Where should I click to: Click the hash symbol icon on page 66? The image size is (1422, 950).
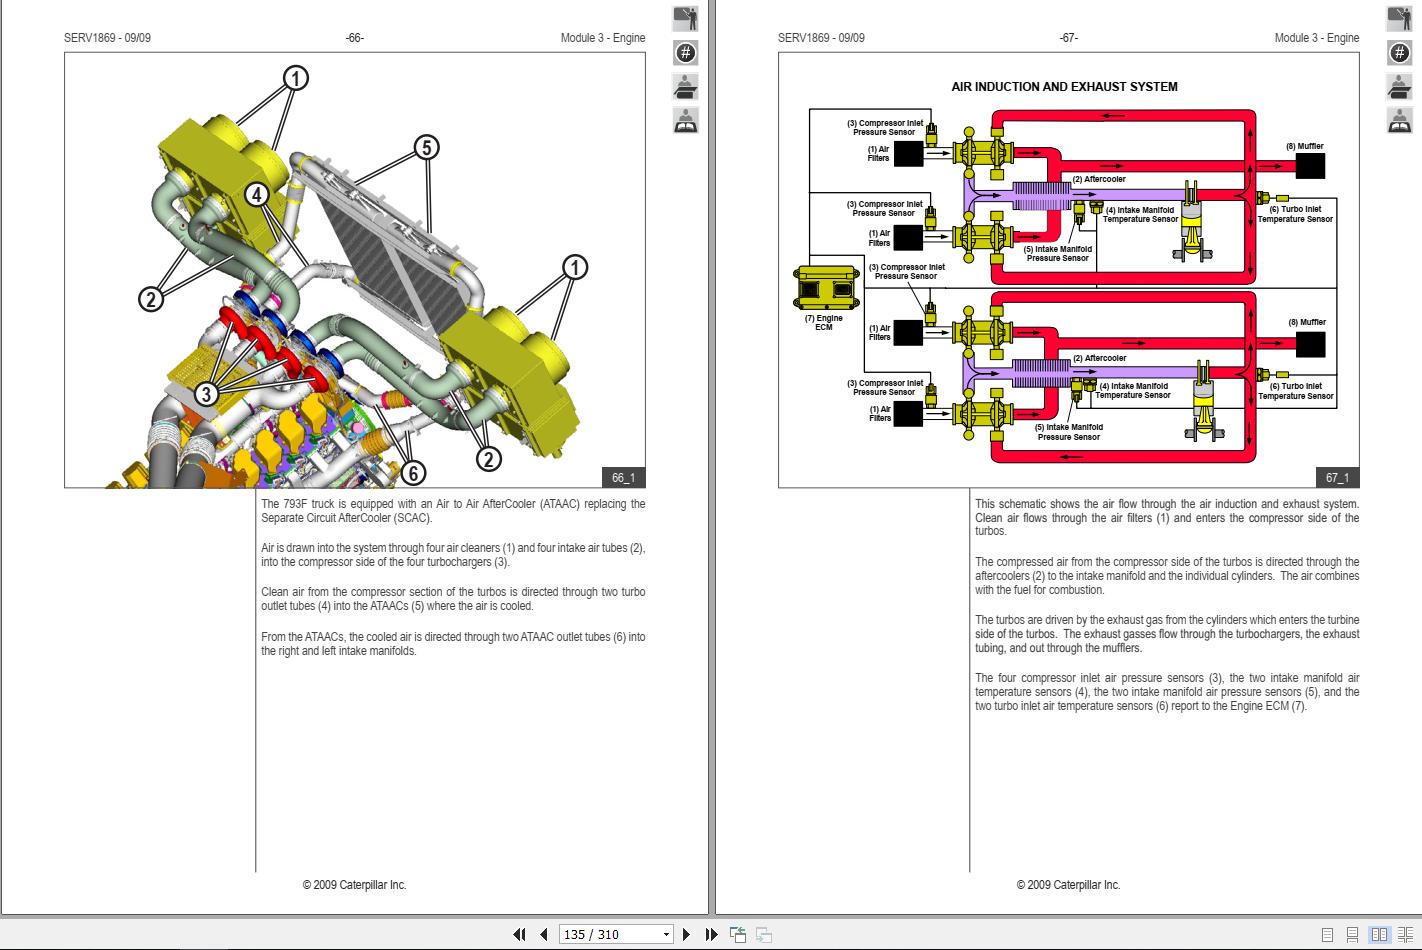(686, 52)
